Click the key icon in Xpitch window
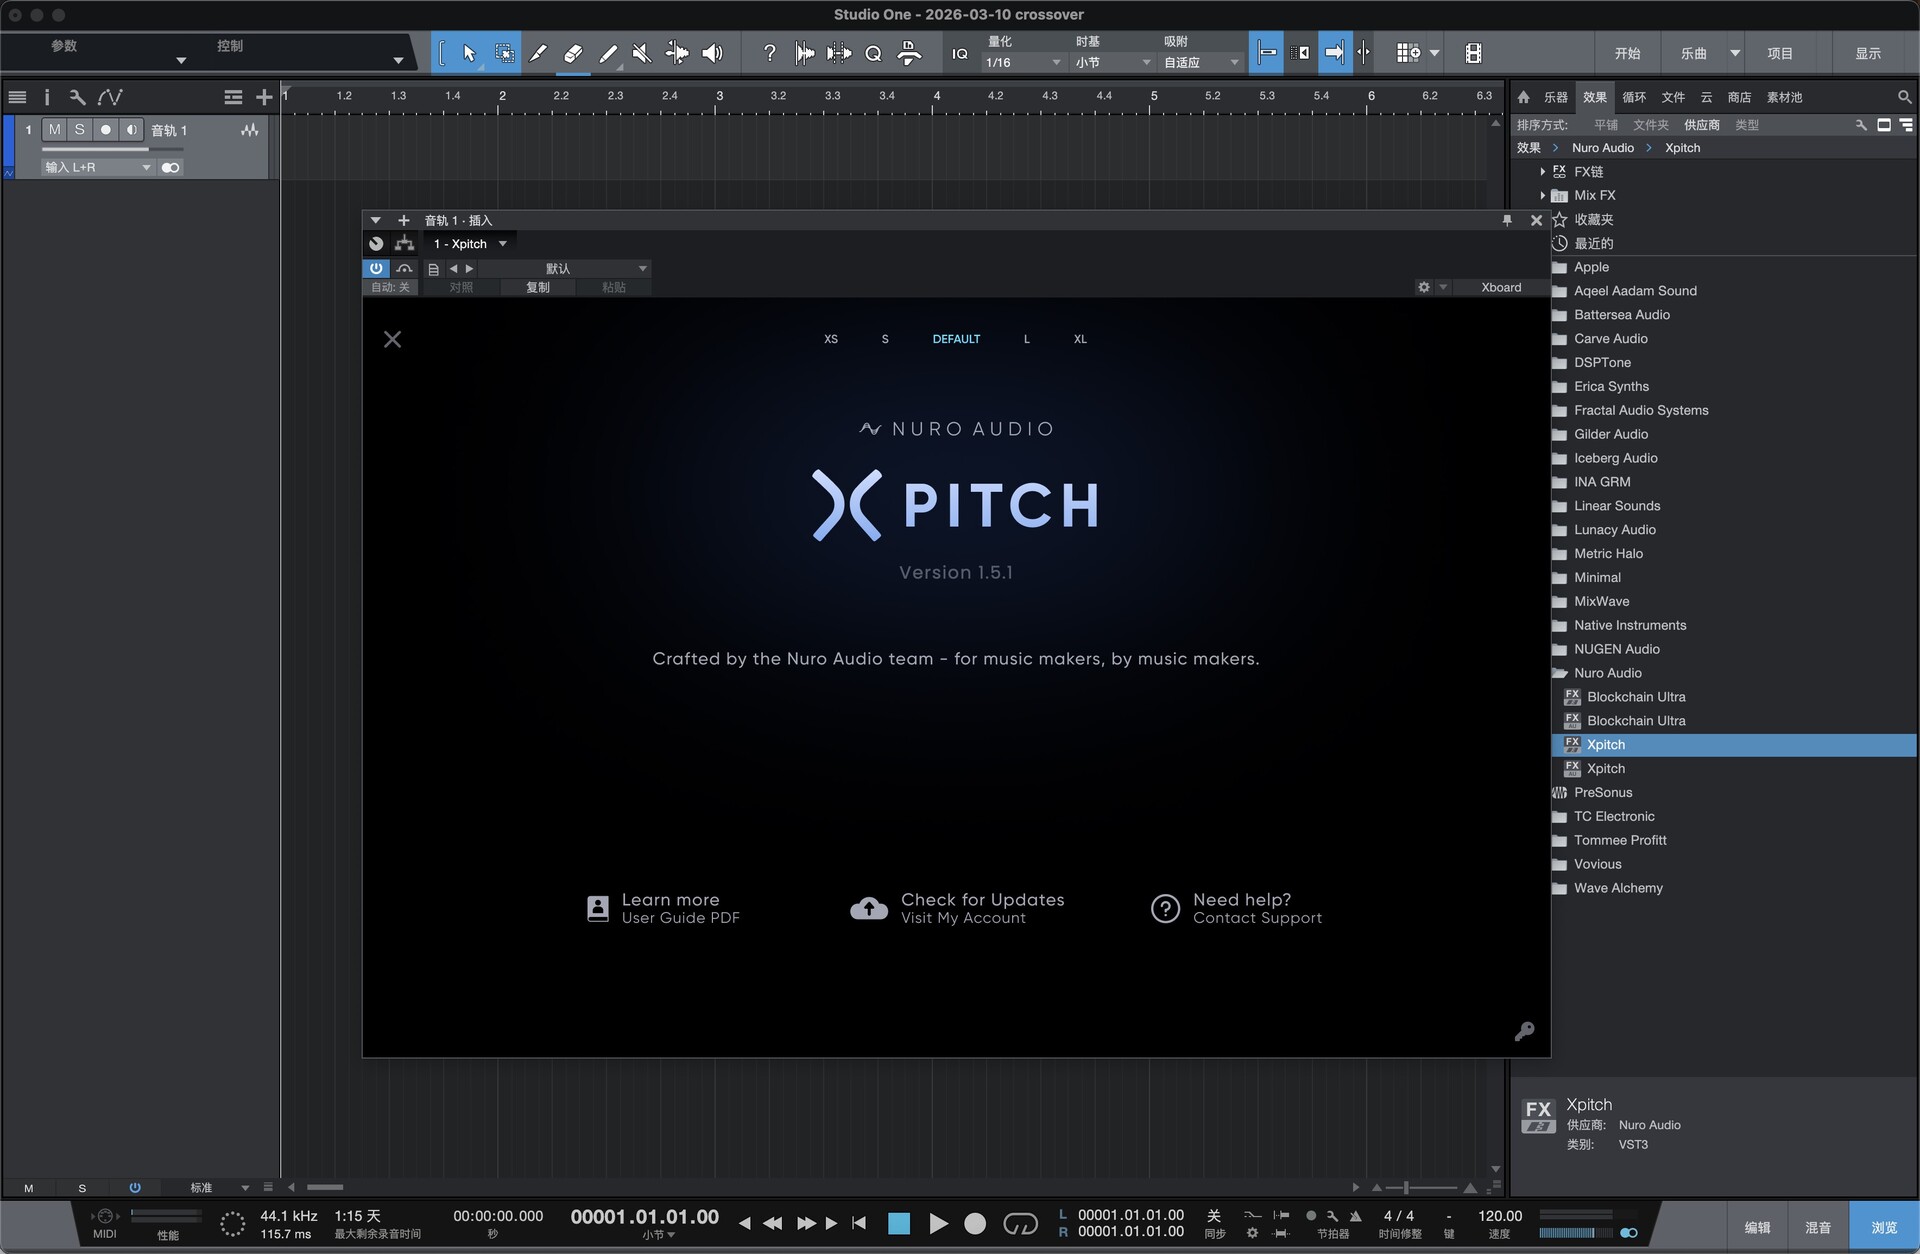The image size is (1920, 1254). (1524, 1031)
